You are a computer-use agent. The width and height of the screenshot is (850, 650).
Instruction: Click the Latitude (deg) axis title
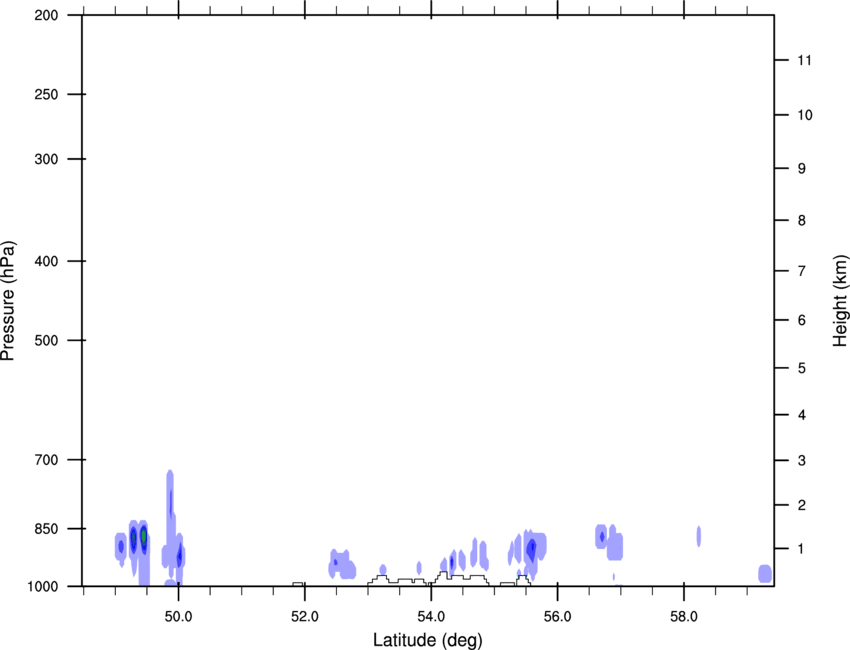[428, 640]
